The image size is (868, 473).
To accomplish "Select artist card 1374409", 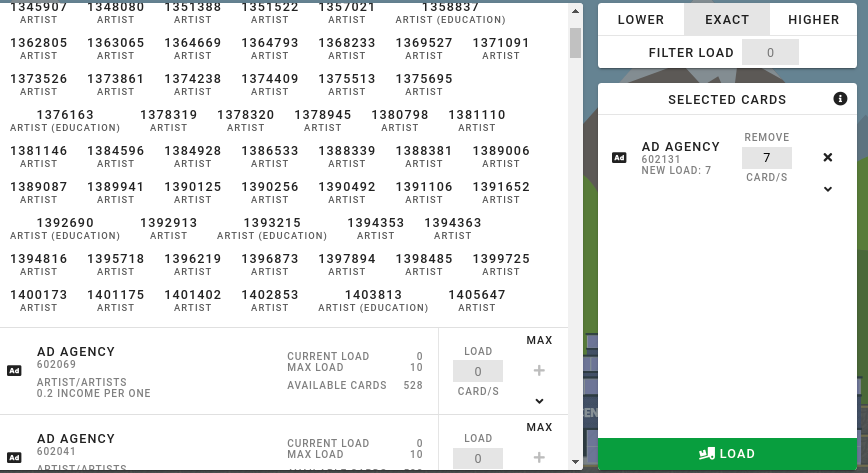I will [x=270, y=84].
